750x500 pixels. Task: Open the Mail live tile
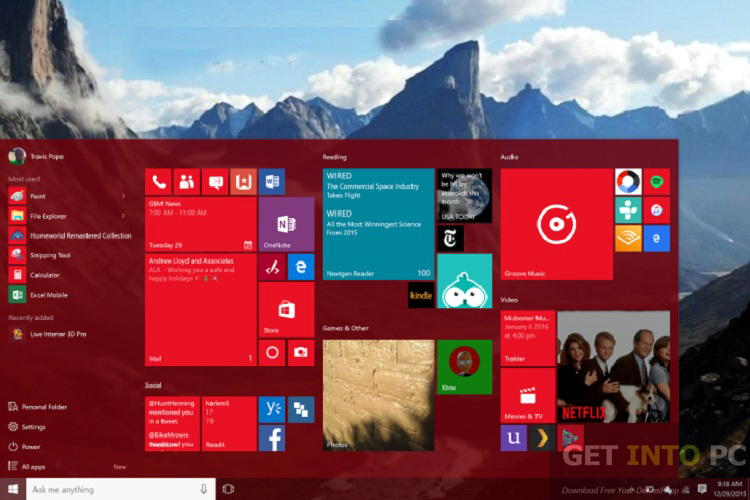pos(200,310)
